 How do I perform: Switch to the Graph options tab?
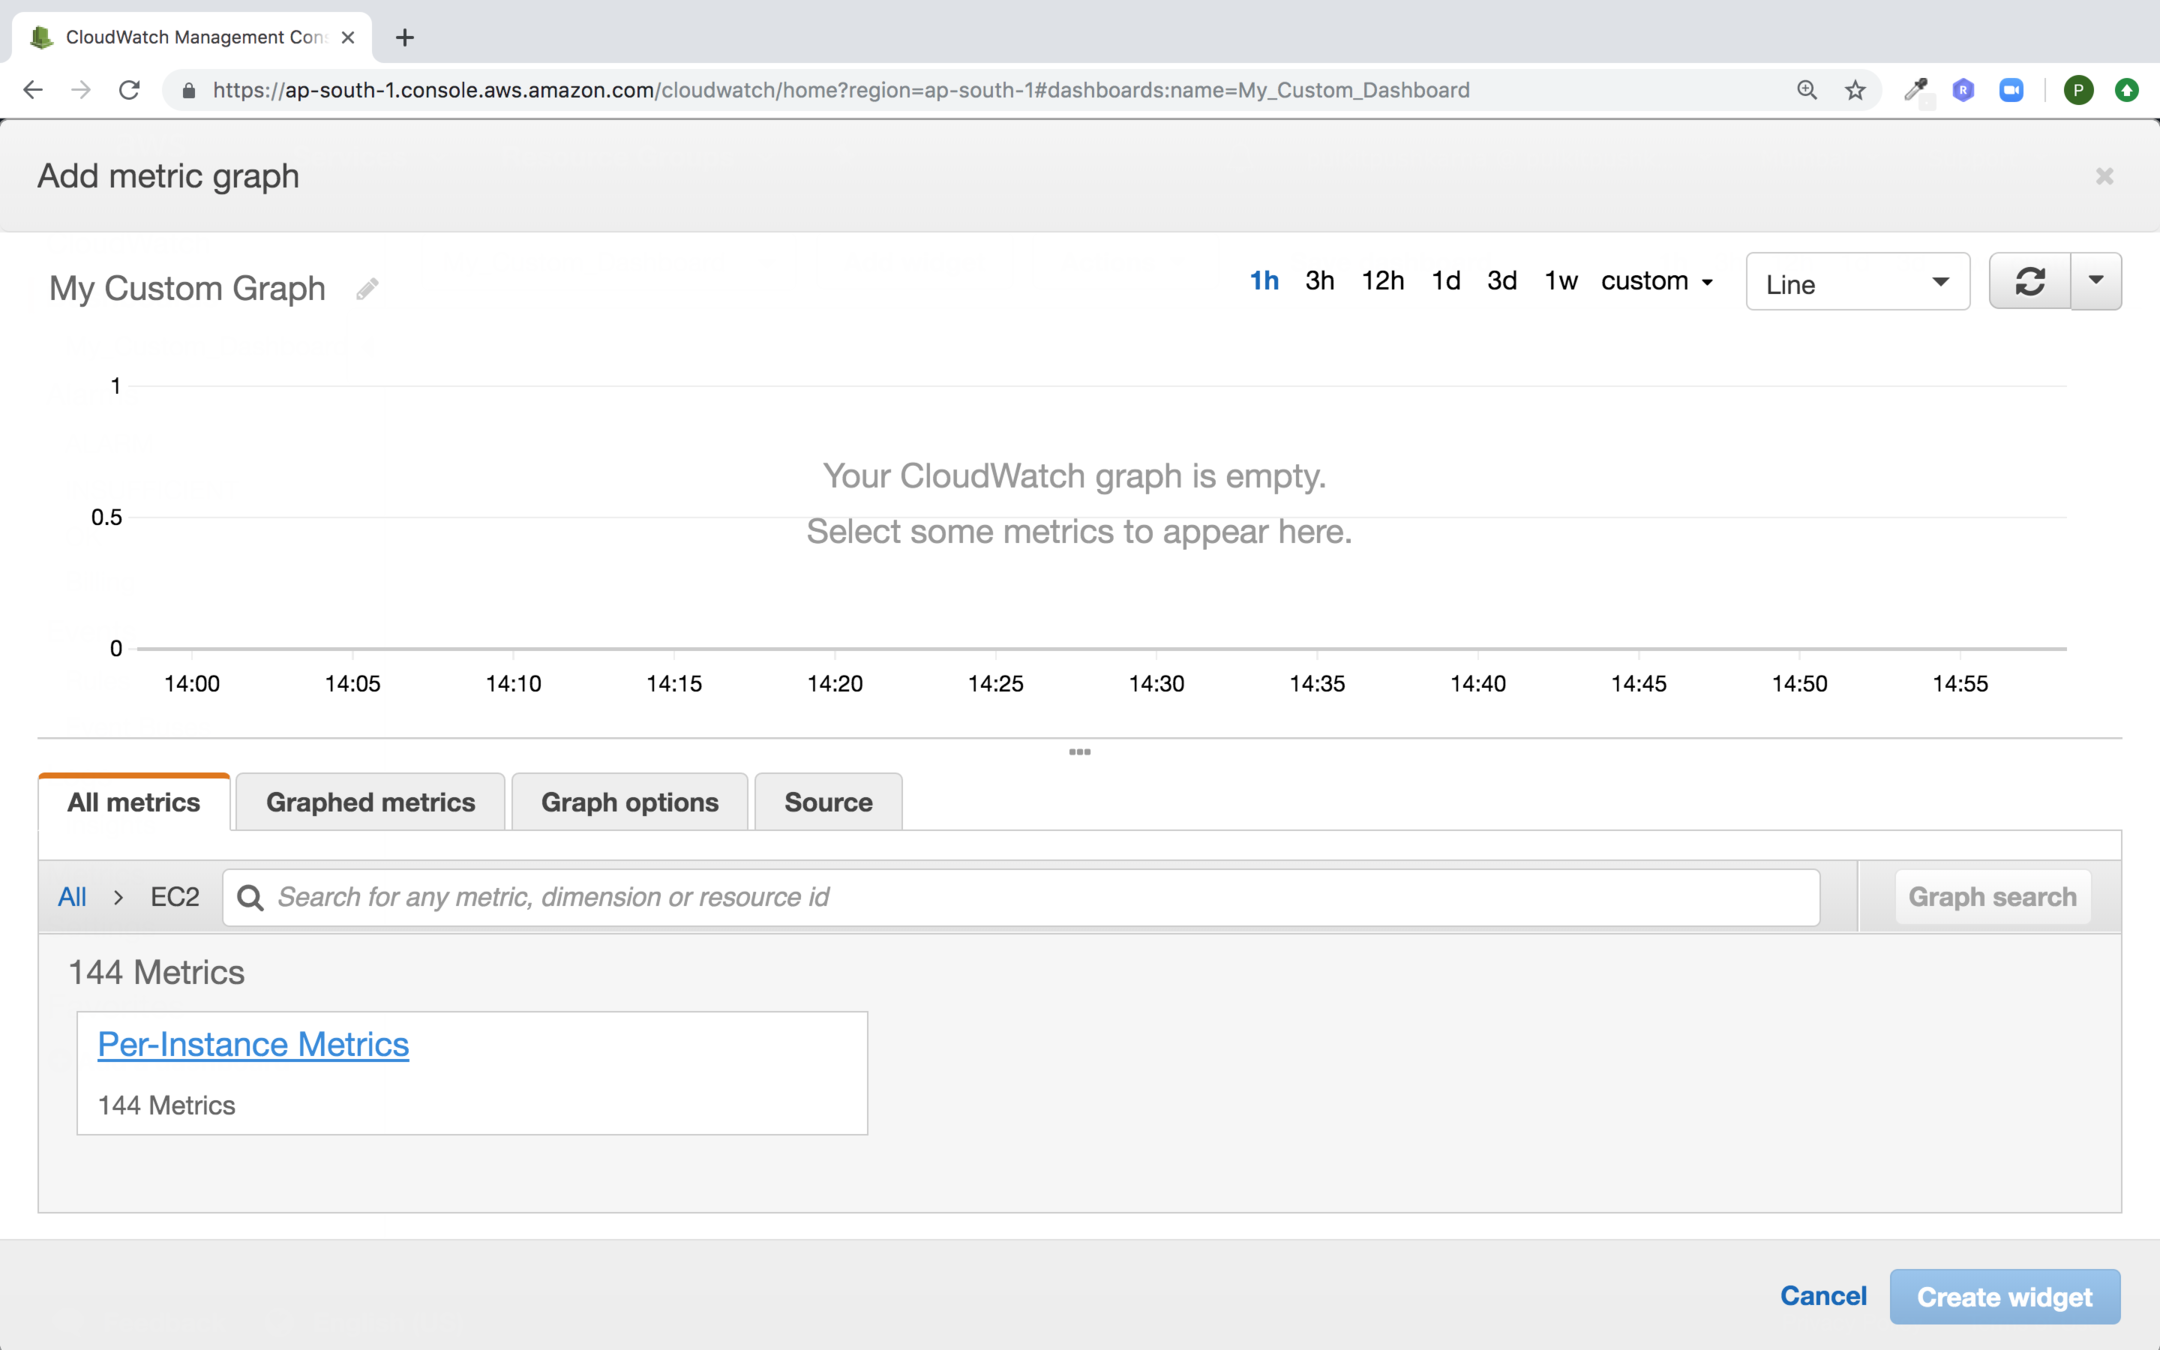[x=629, y=802]
